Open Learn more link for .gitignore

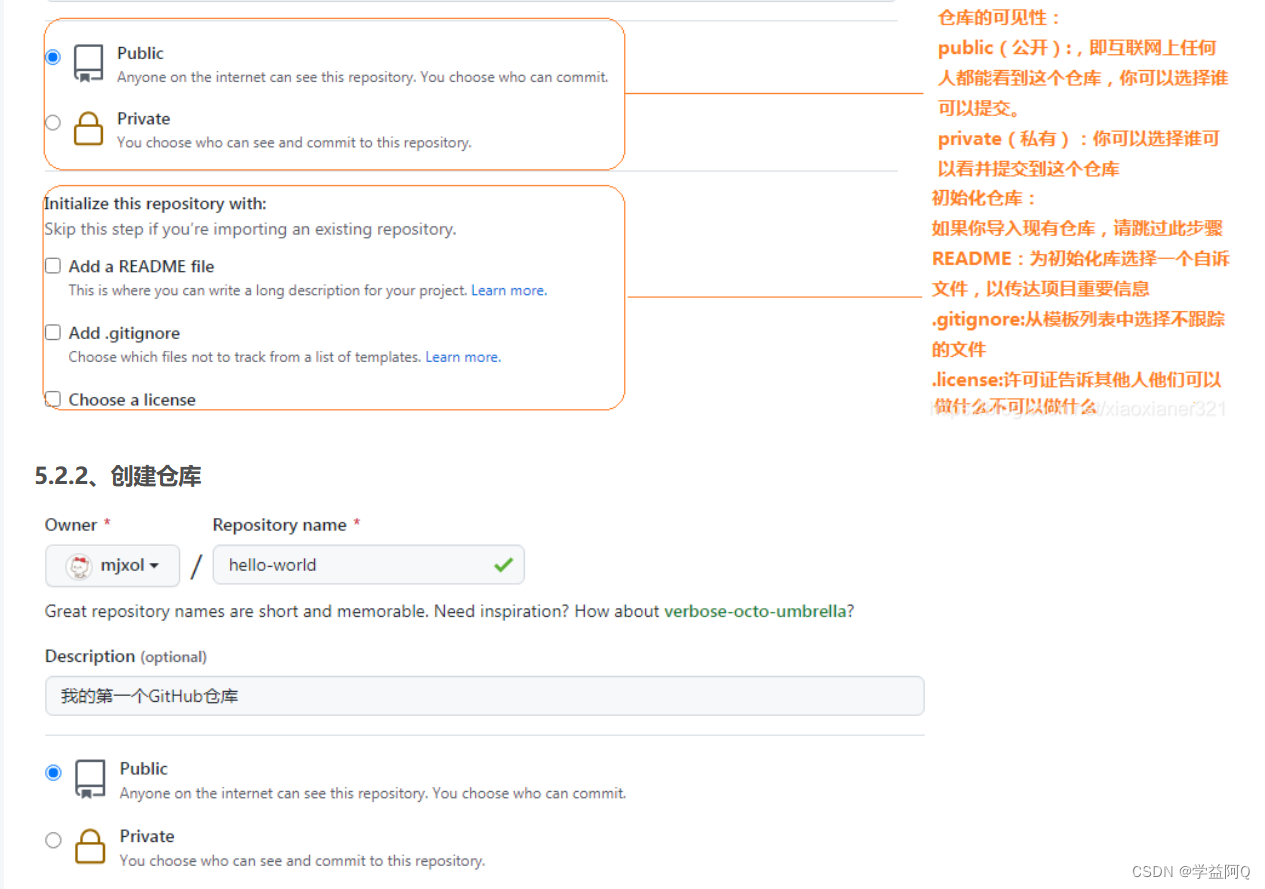click(x=462, y=357)
